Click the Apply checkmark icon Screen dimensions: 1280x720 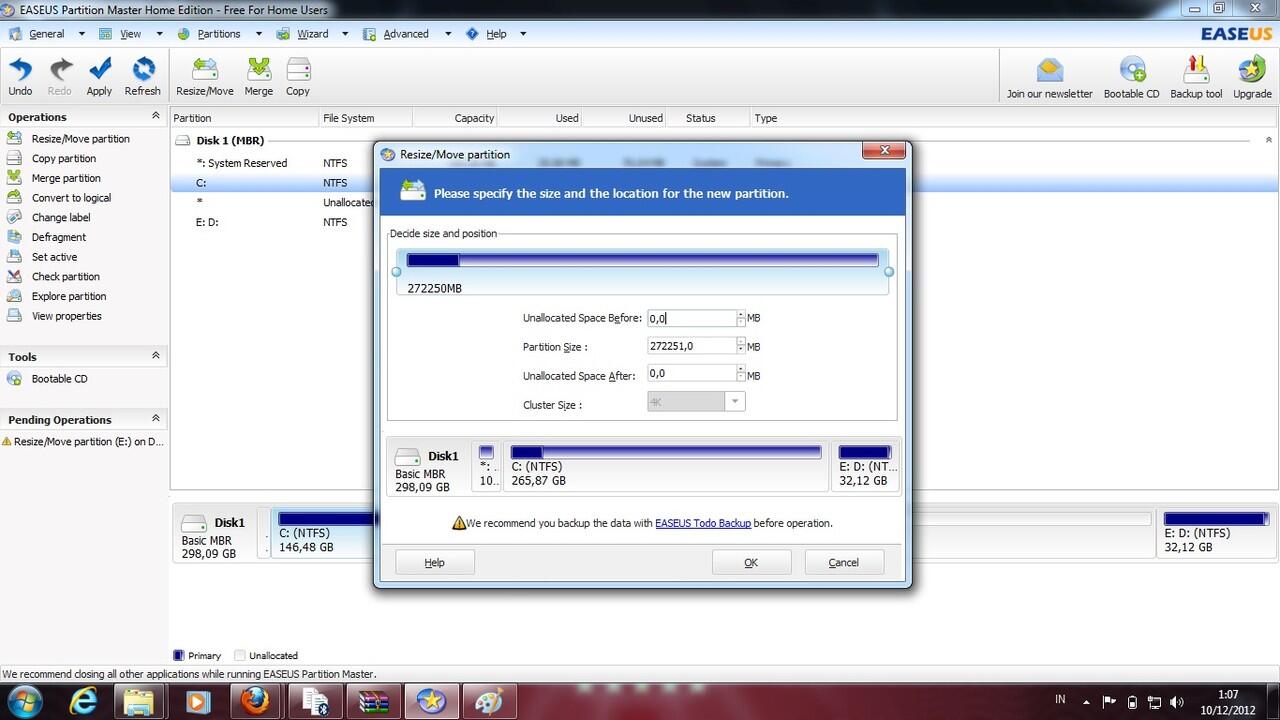coord(99,72)
